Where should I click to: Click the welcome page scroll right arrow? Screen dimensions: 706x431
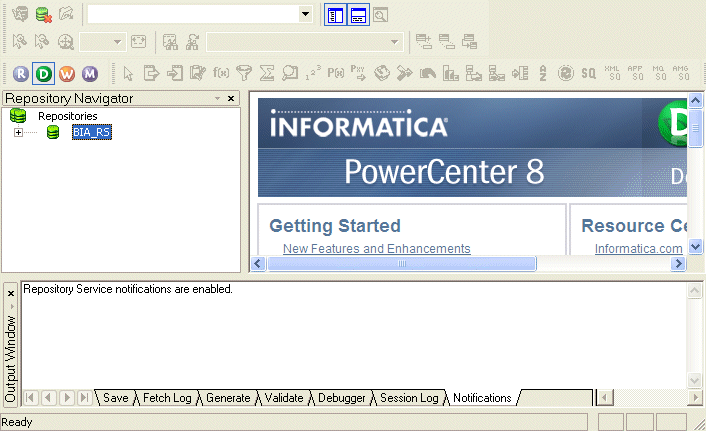[678, 263]
